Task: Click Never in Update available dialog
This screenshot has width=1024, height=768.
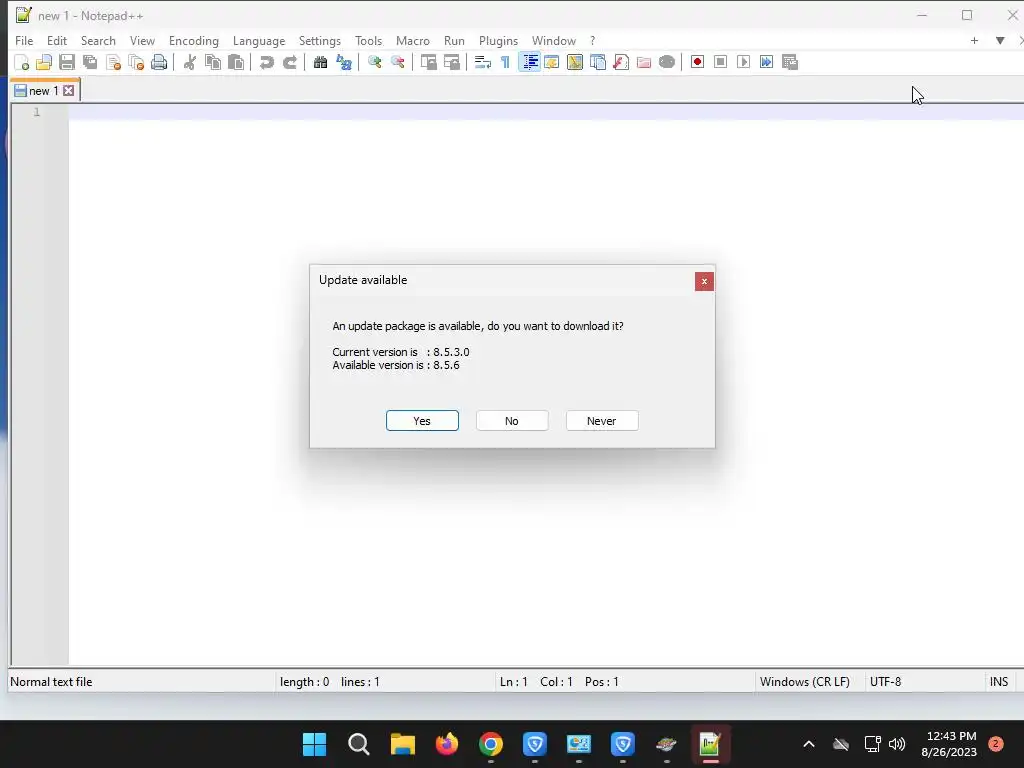Action: [x=602, y=421]
